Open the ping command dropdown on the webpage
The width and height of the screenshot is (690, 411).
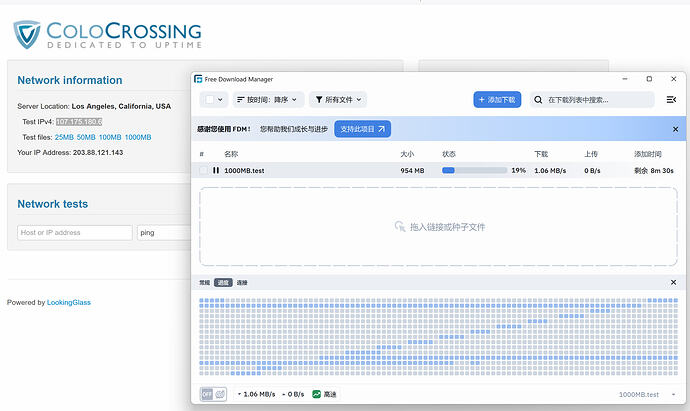164,232
